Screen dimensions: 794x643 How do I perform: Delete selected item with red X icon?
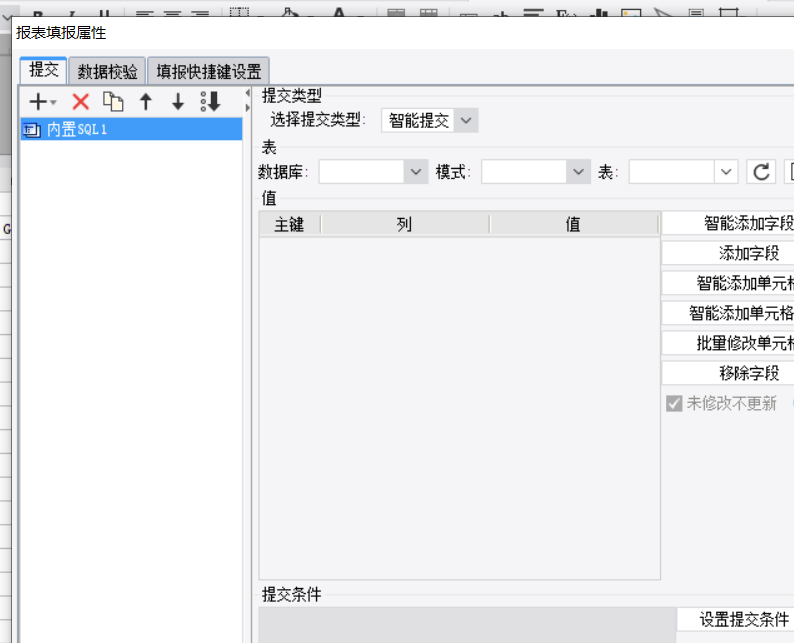(81, 102)
